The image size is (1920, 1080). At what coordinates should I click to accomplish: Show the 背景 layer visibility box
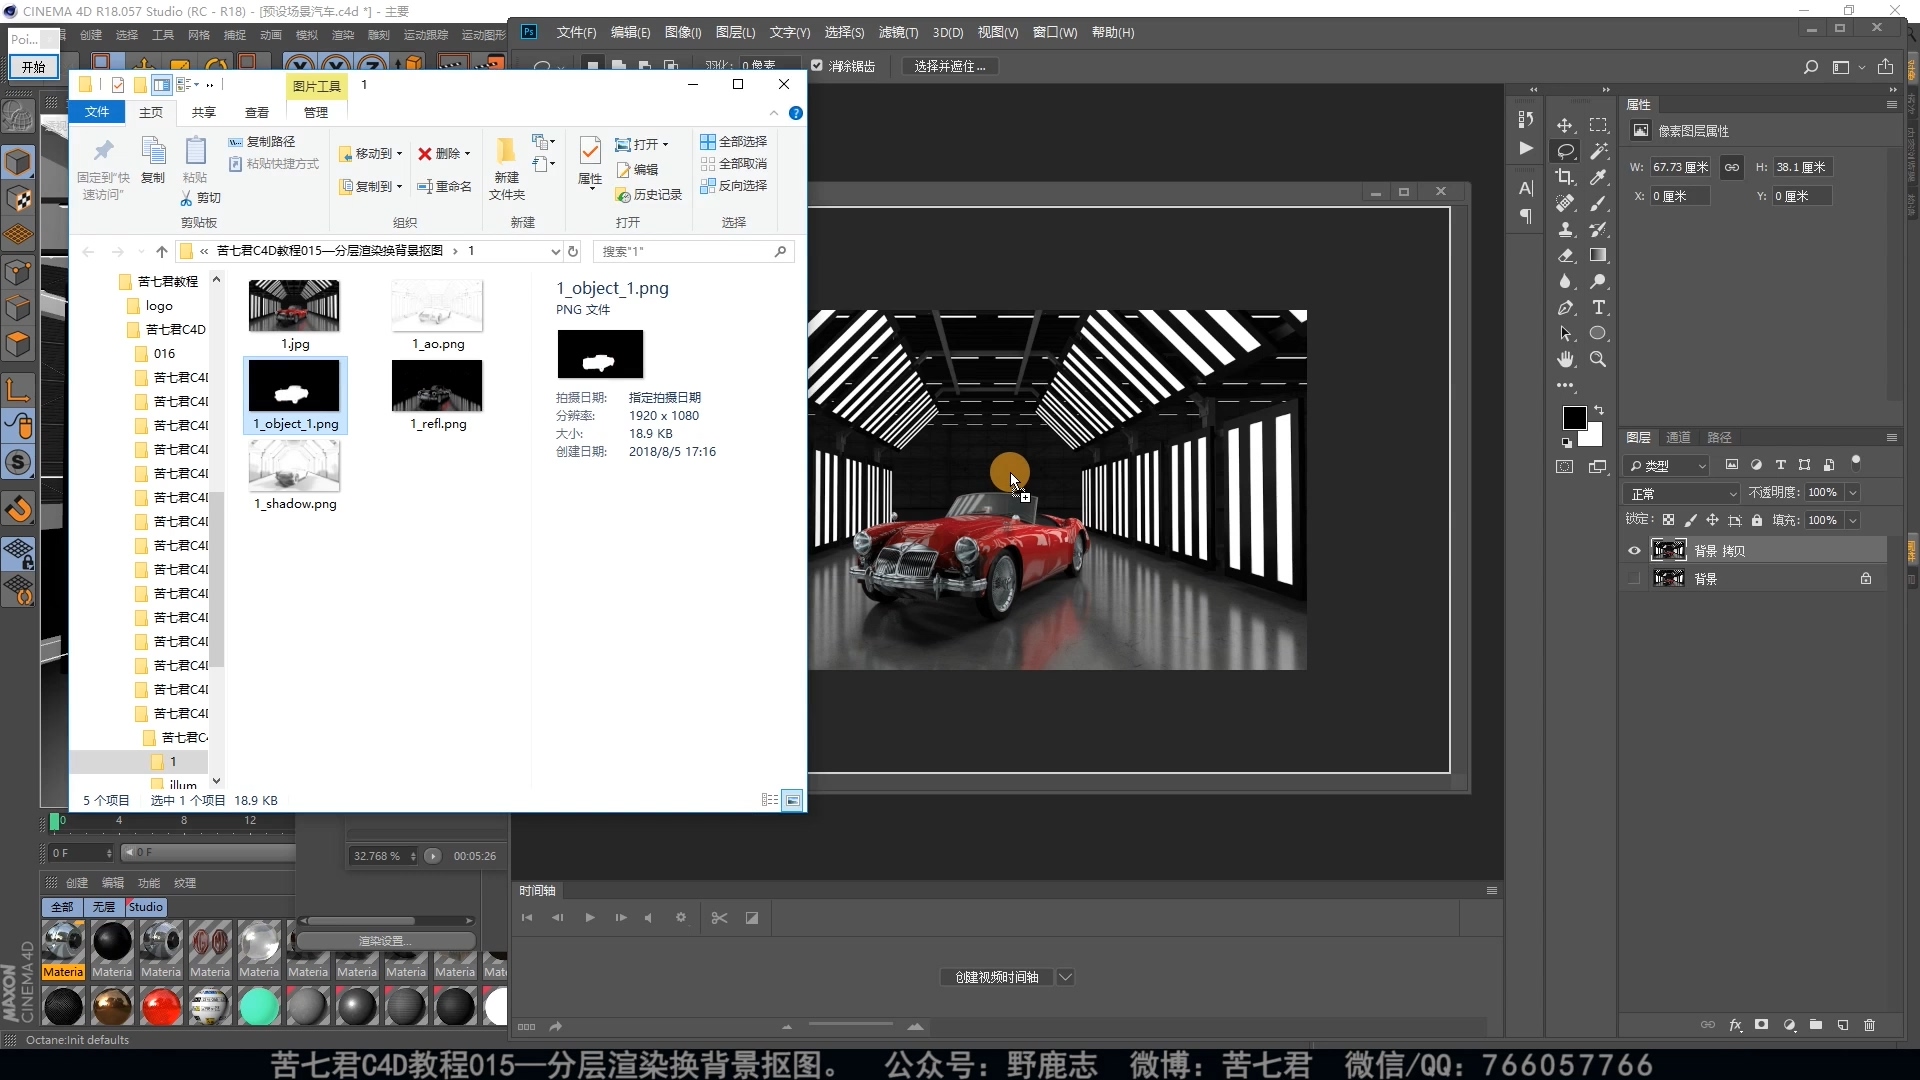click(x=1634, y=579)
